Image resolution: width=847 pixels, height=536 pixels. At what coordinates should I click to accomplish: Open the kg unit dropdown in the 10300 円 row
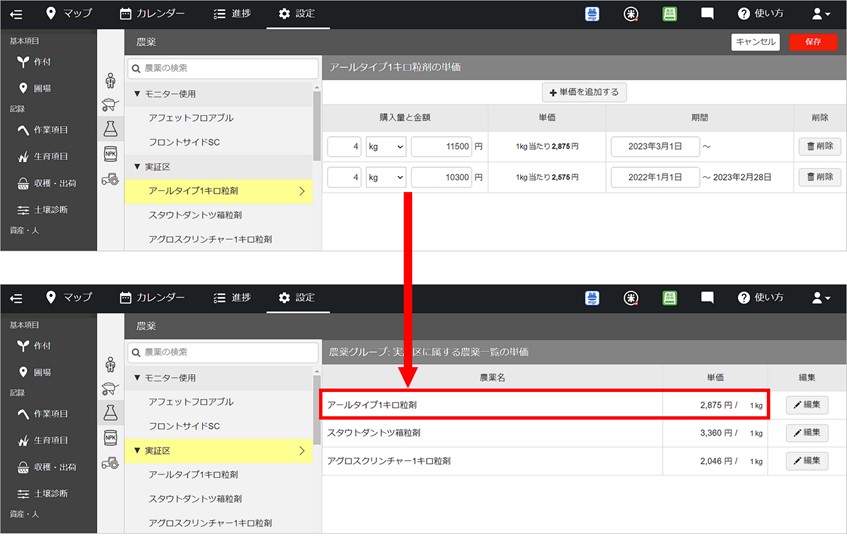385,177
